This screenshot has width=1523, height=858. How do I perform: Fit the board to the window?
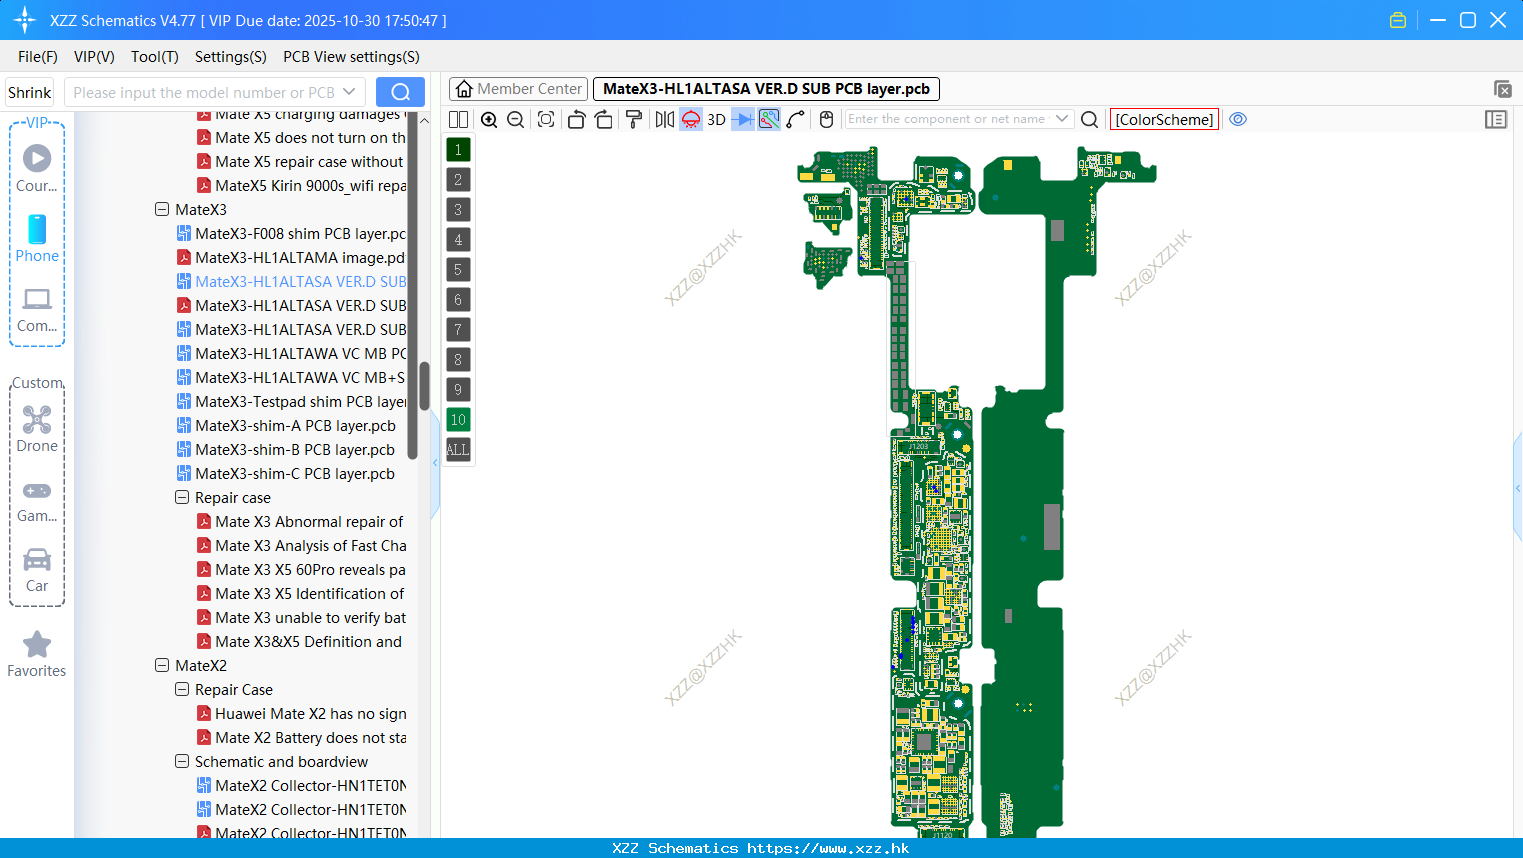pyautogui.click(x=546, y=119)
